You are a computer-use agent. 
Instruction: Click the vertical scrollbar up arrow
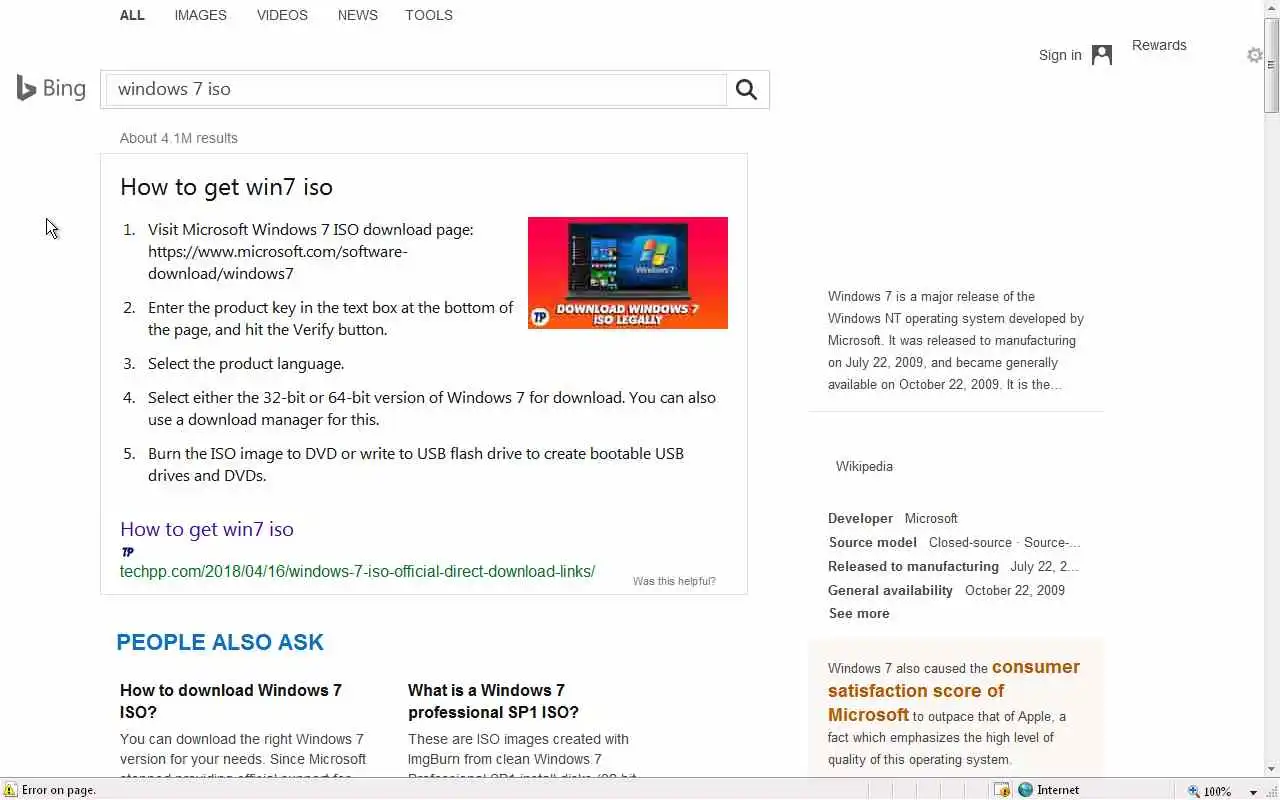pos(1272,8)
